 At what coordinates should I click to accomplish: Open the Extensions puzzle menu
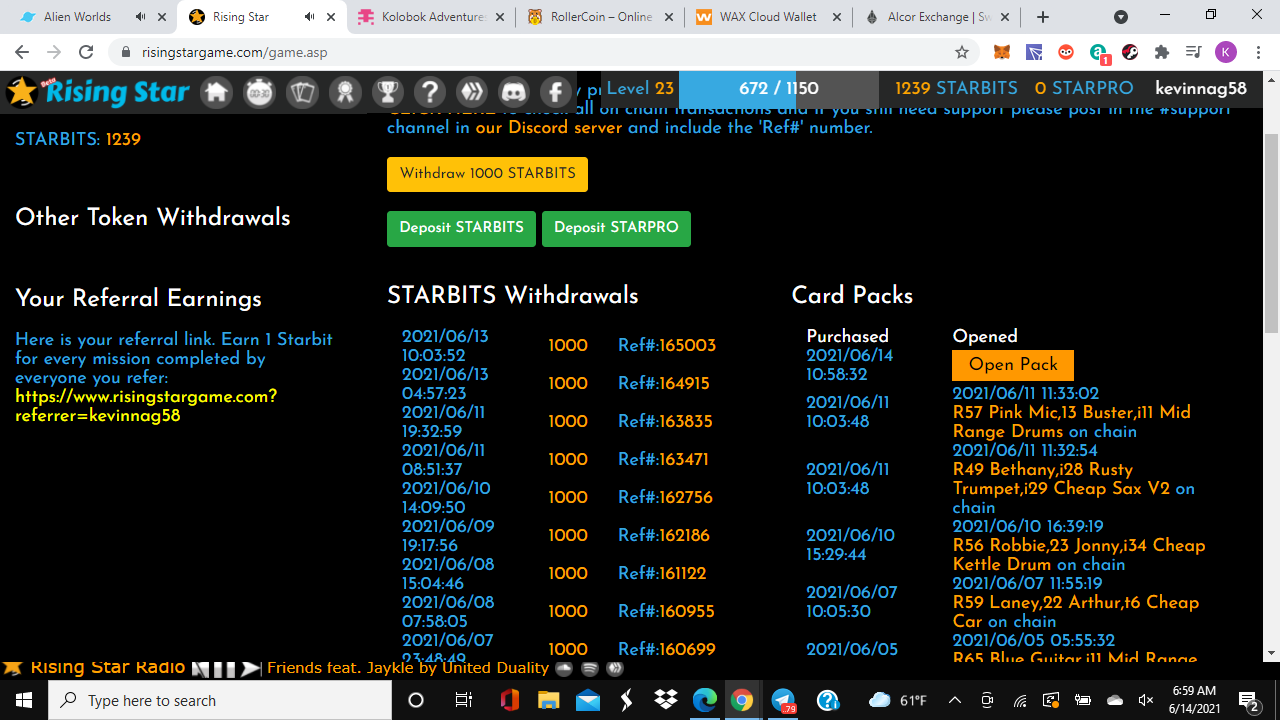[1162, 52]
